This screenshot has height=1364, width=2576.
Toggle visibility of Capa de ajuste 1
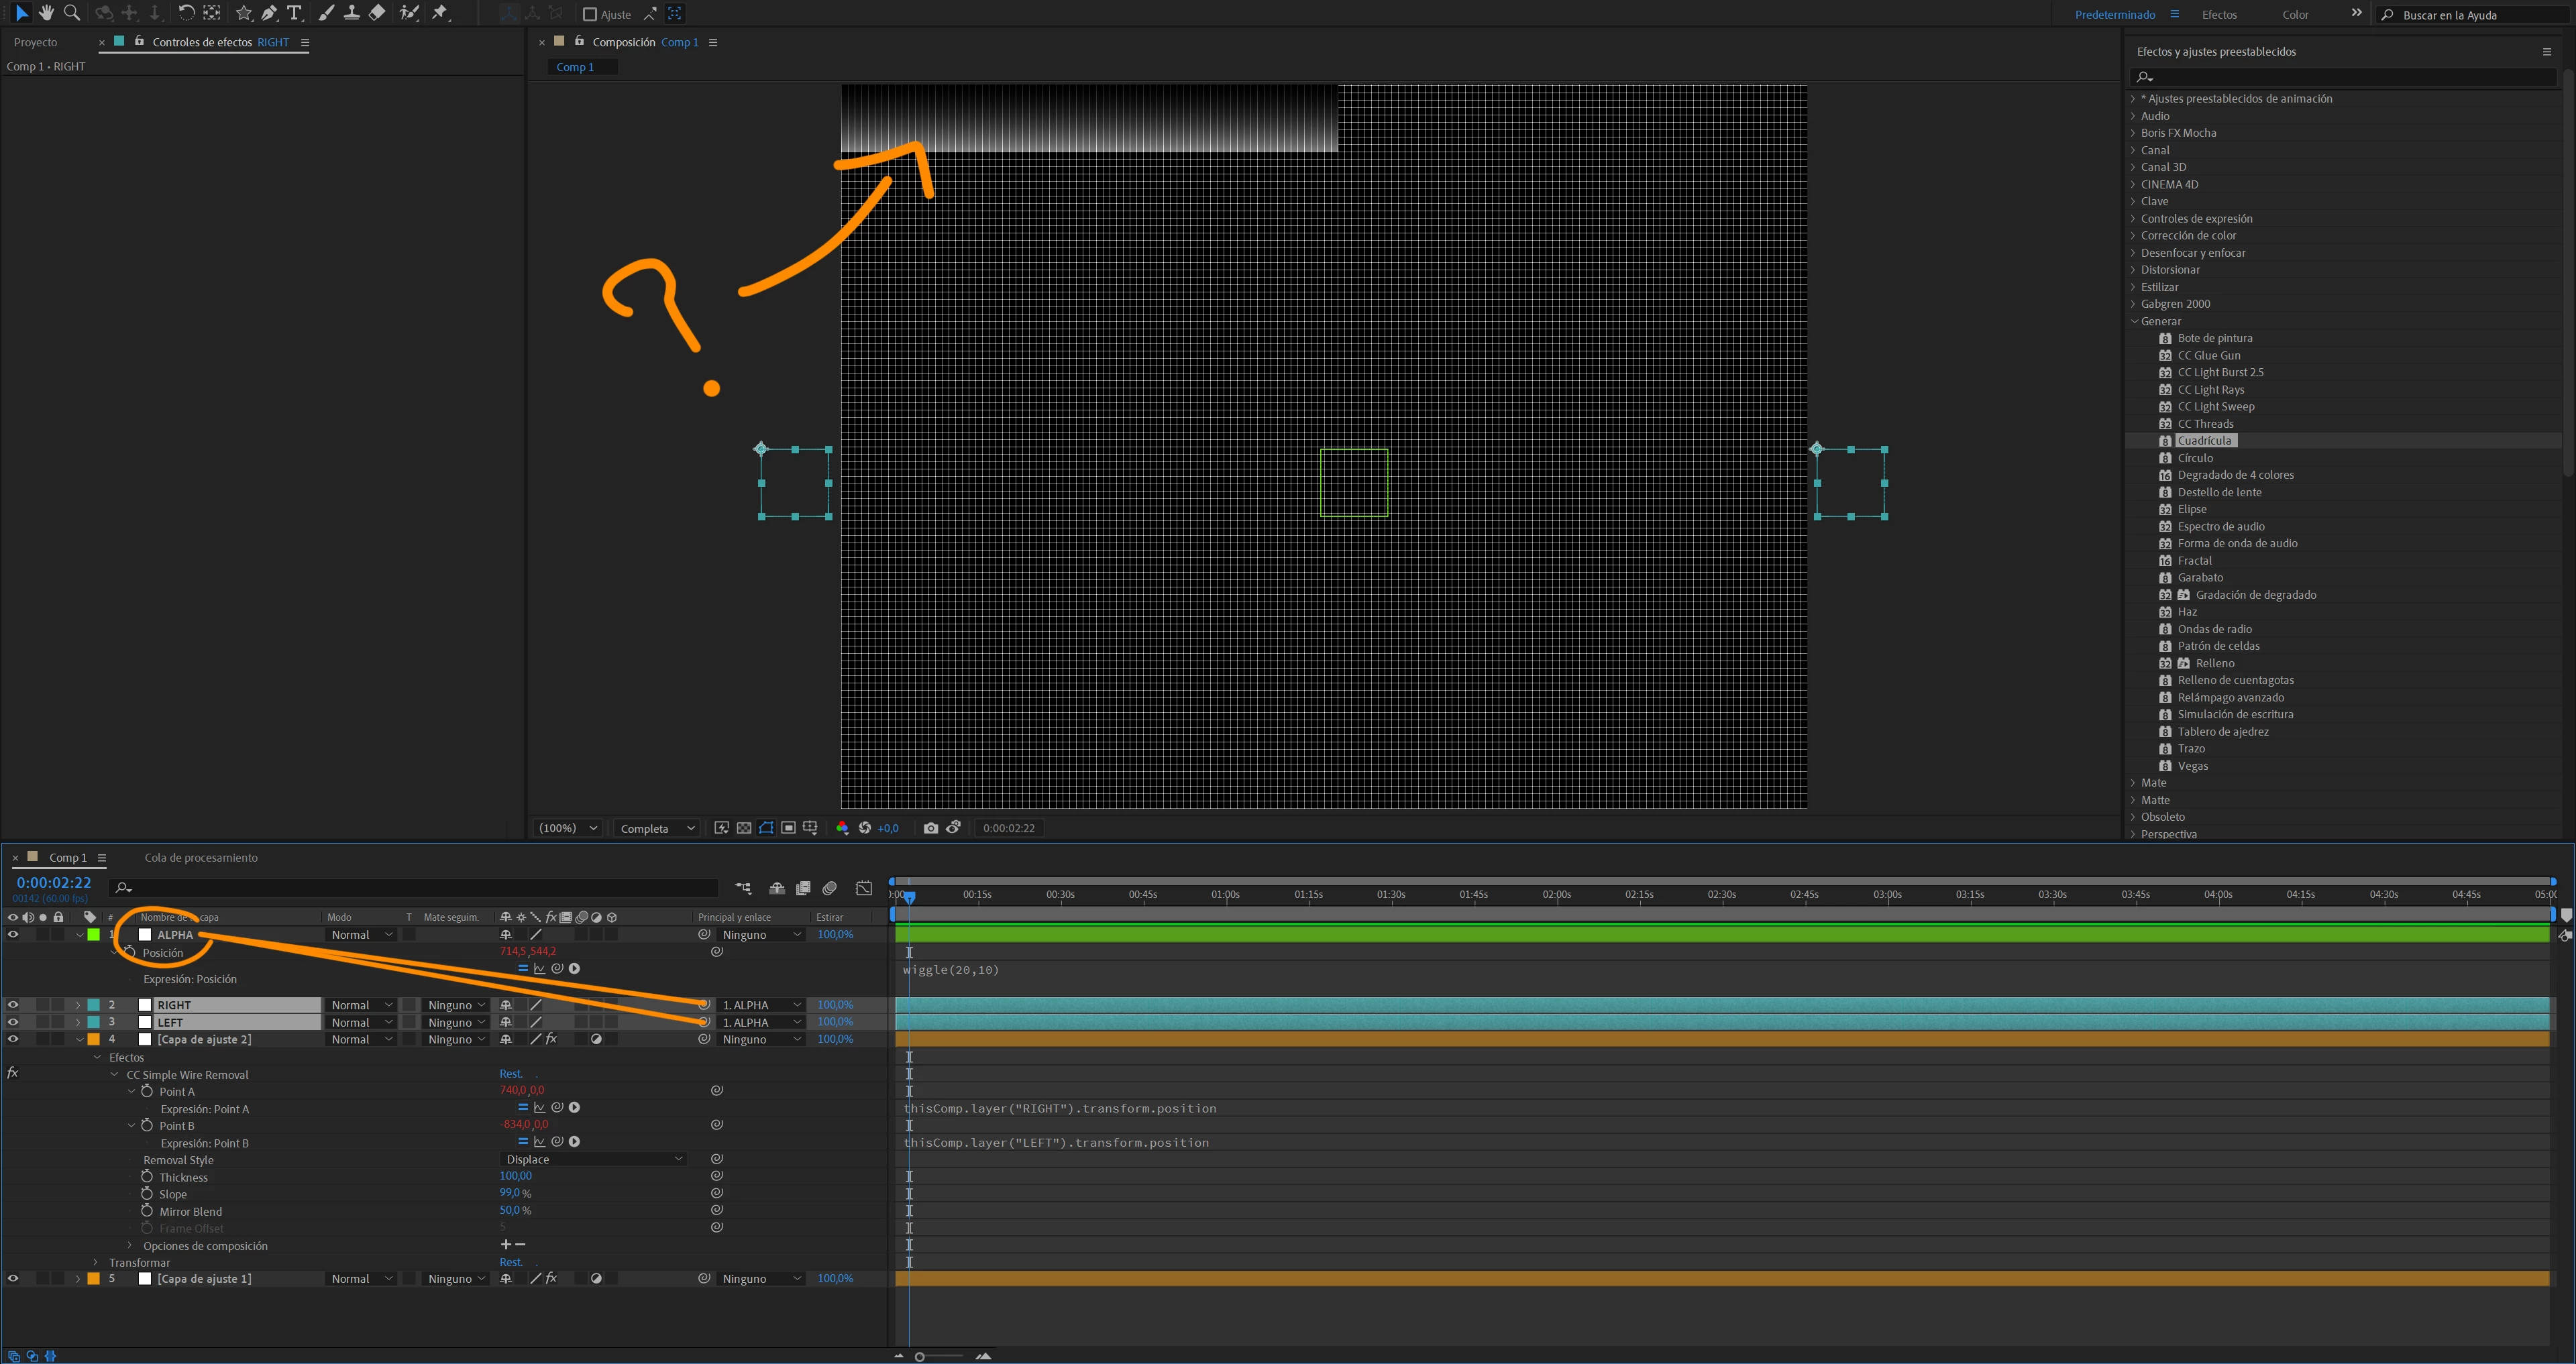click(x=13, y=1278)
